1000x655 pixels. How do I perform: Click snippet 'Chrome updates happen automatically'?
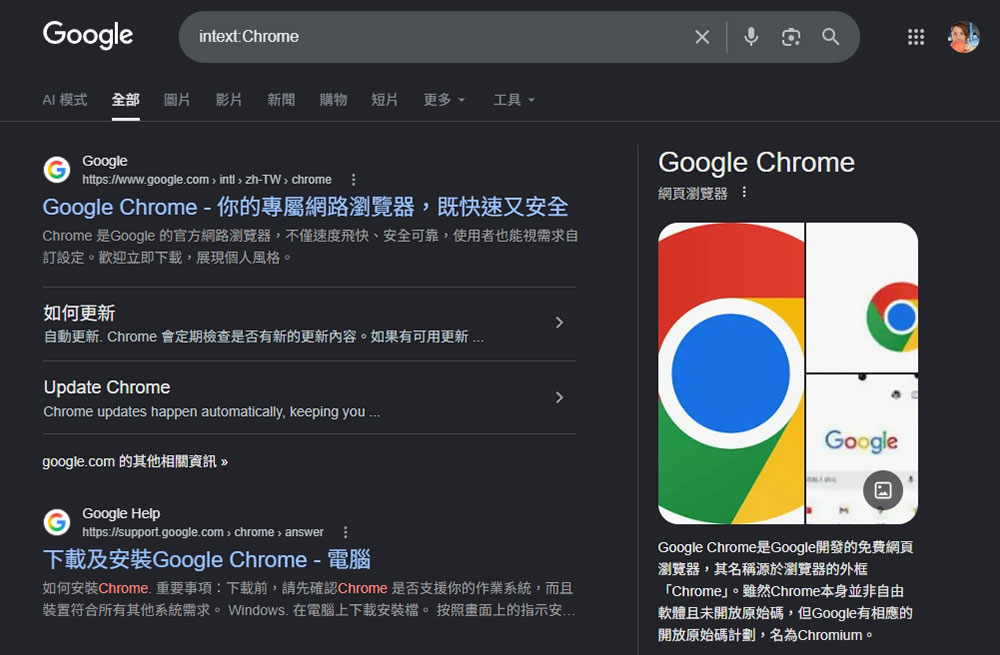212,412
